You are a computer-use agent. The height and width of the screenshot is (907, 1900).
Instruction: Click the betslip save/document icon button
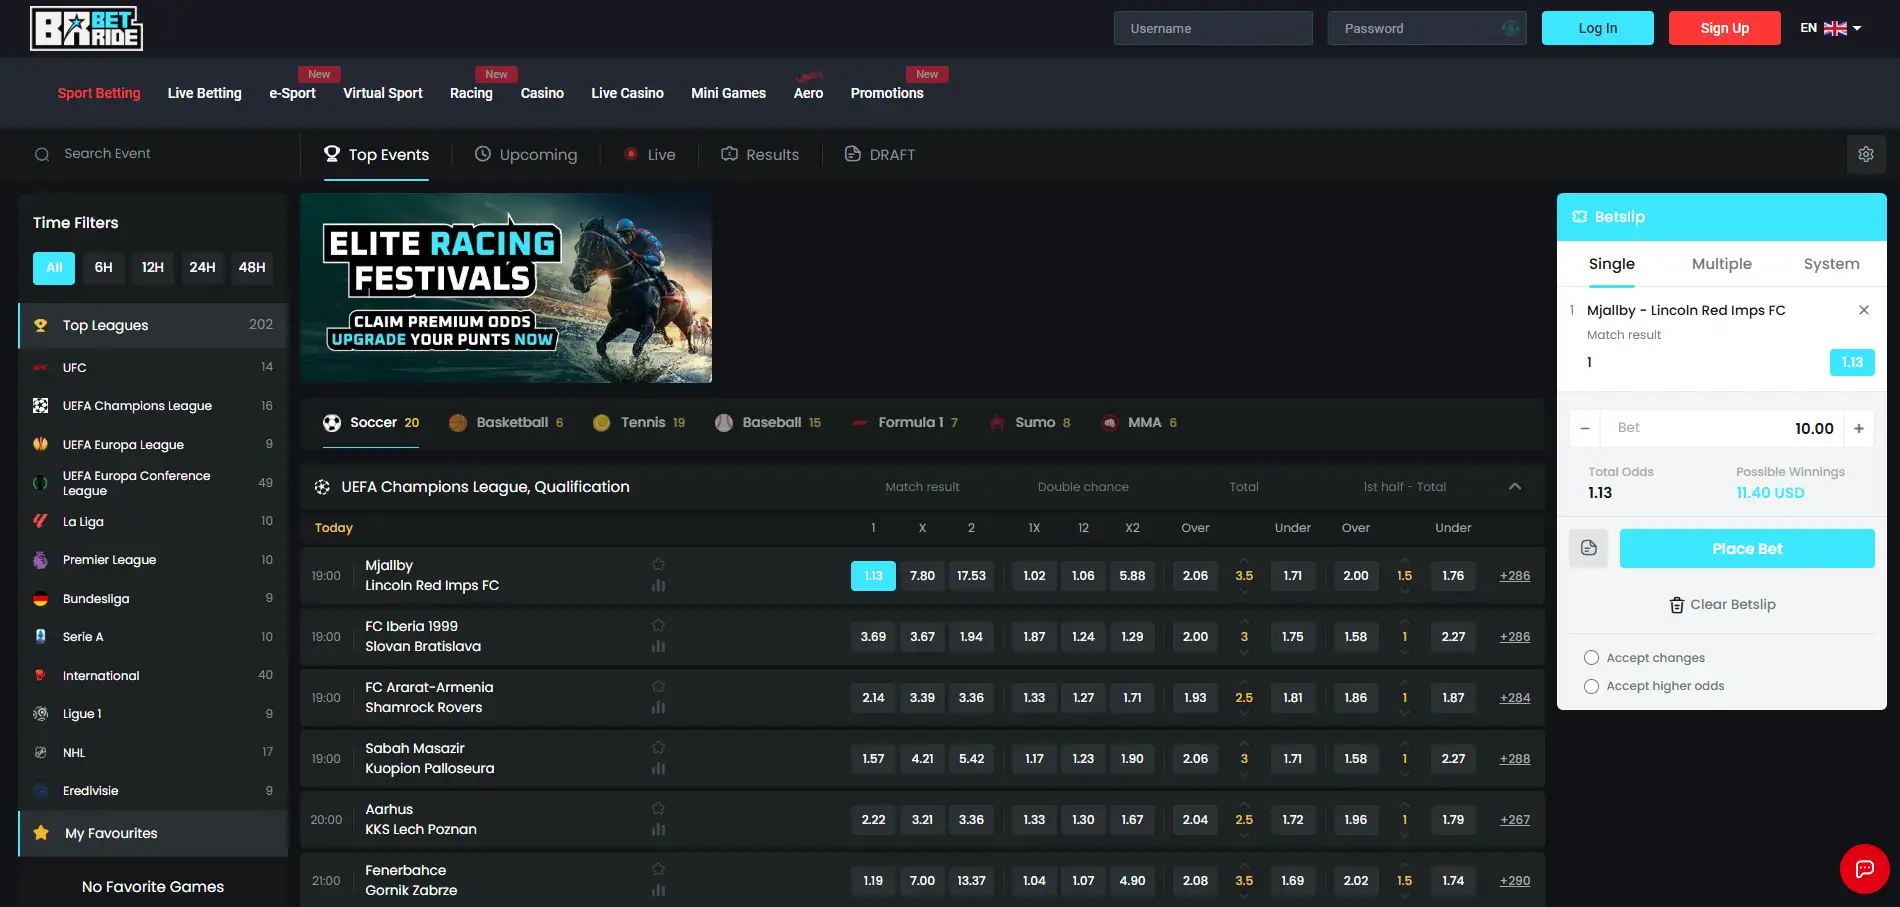[1589, 548]
